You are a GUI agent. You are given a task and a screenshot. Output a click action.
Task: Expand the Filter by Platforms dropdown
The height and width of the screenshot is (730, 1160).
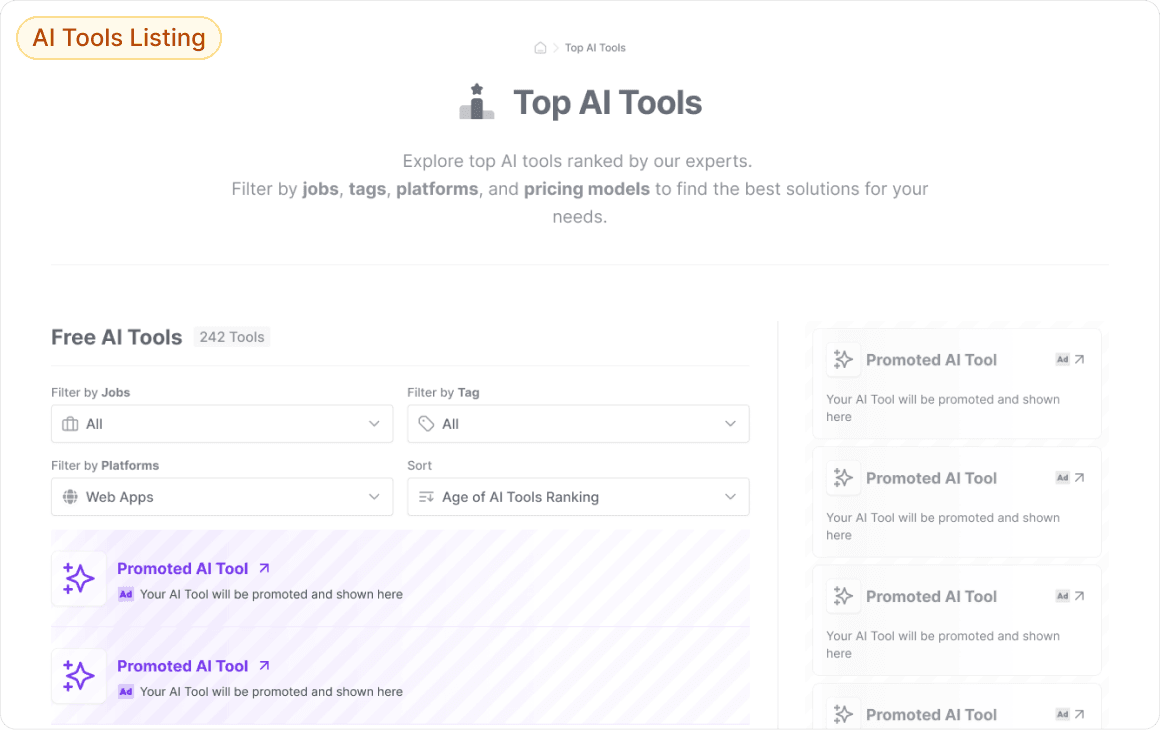(x=221, y=496)
